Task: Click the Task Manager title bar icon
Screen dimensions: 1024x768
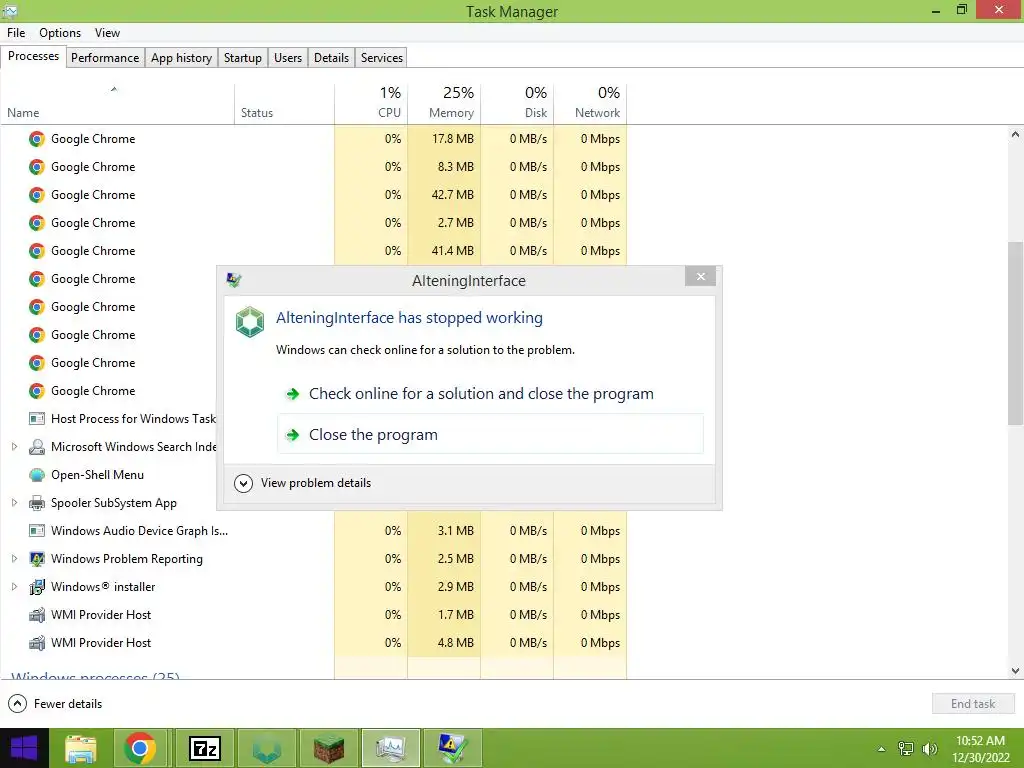Action: tap(10, 10)
